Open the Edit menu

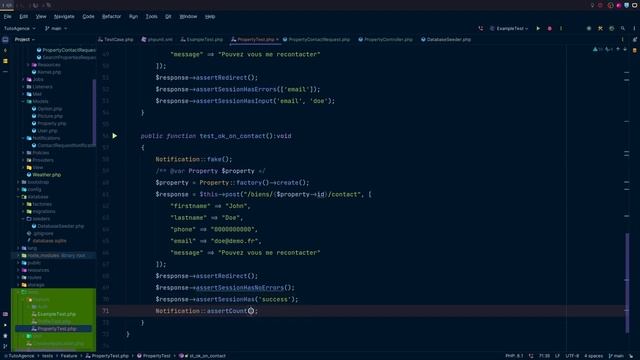[x=24, y=17]
